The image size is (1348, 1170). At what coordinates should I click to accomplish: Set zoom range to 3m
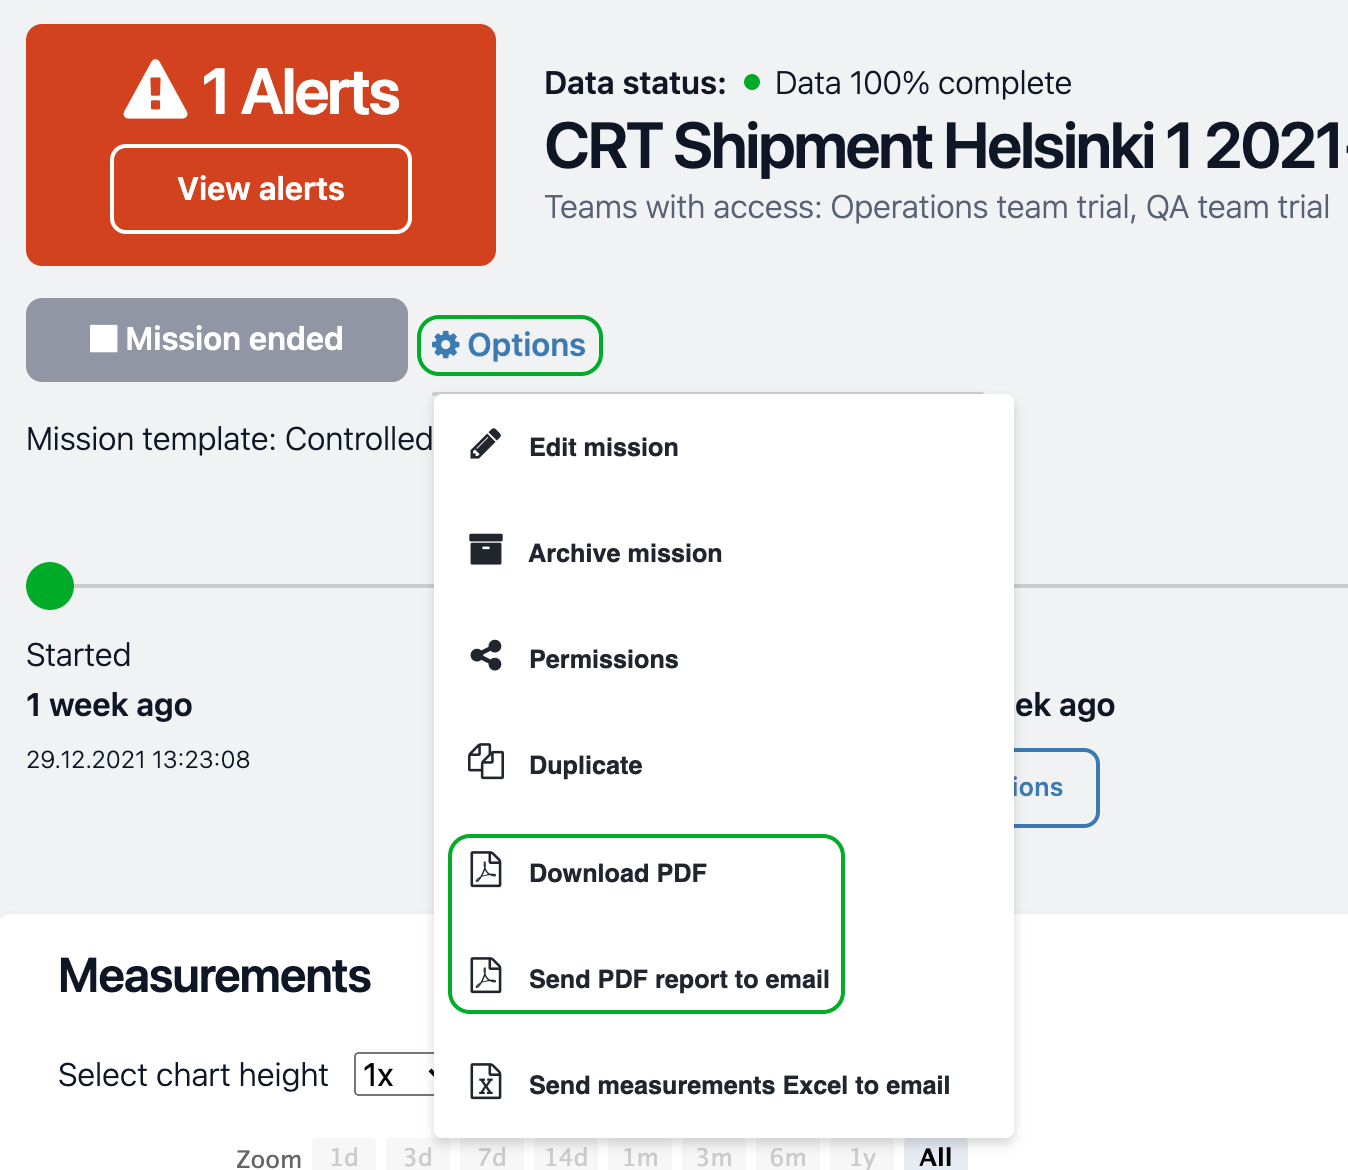714,1156
